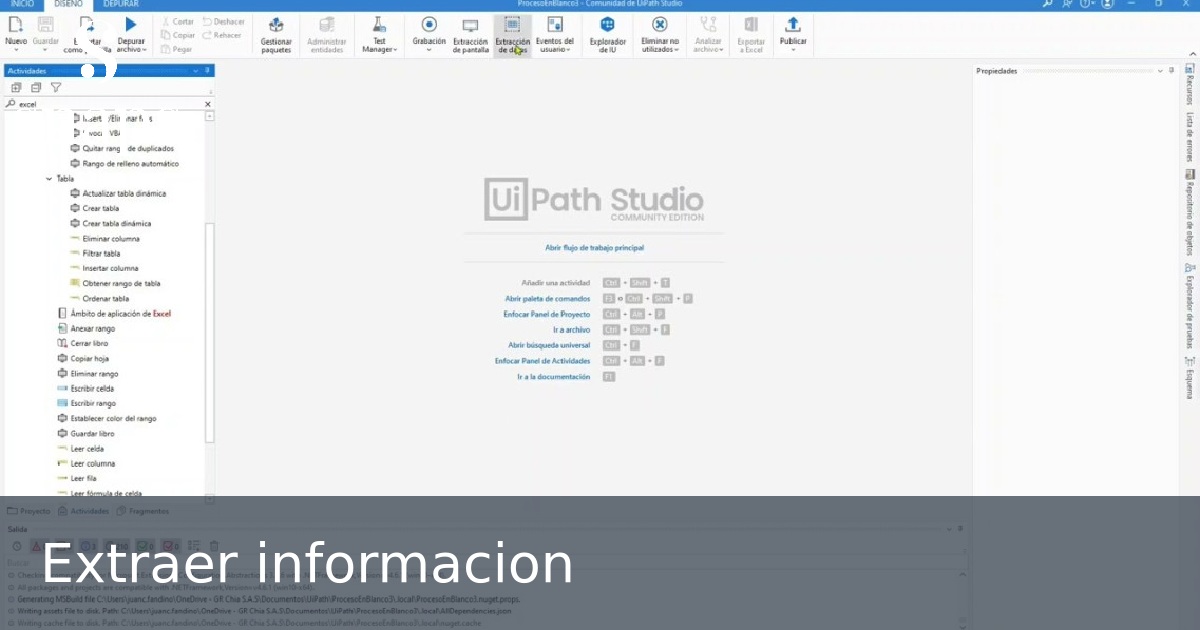The image size is (1200, 630).
Task: Switch to the INICIO tab
Action: (x=22, y=4)
